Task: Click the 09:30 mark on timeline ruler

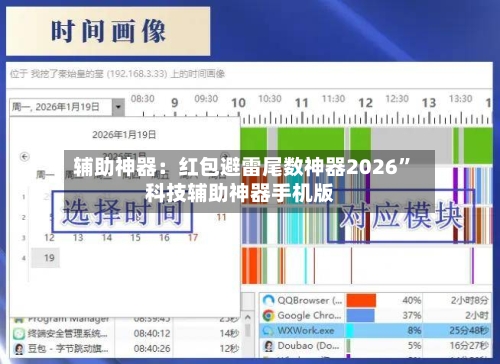Action: coord(206,99)
